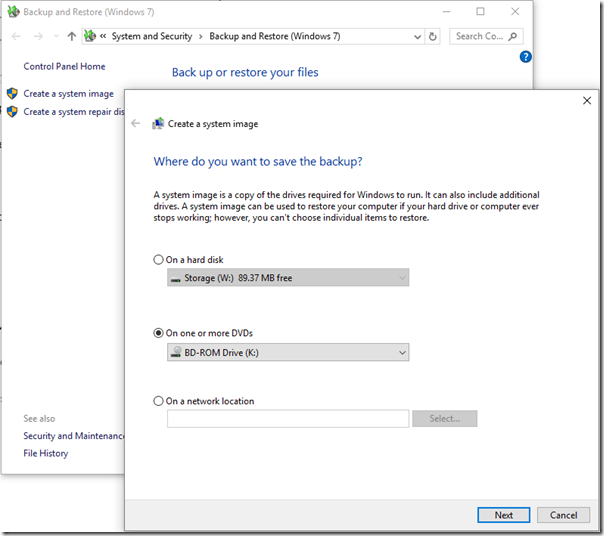Click the Storage (W:) drive icon
The width and height of the screenshot is (604, 536).
click(176, 279)
